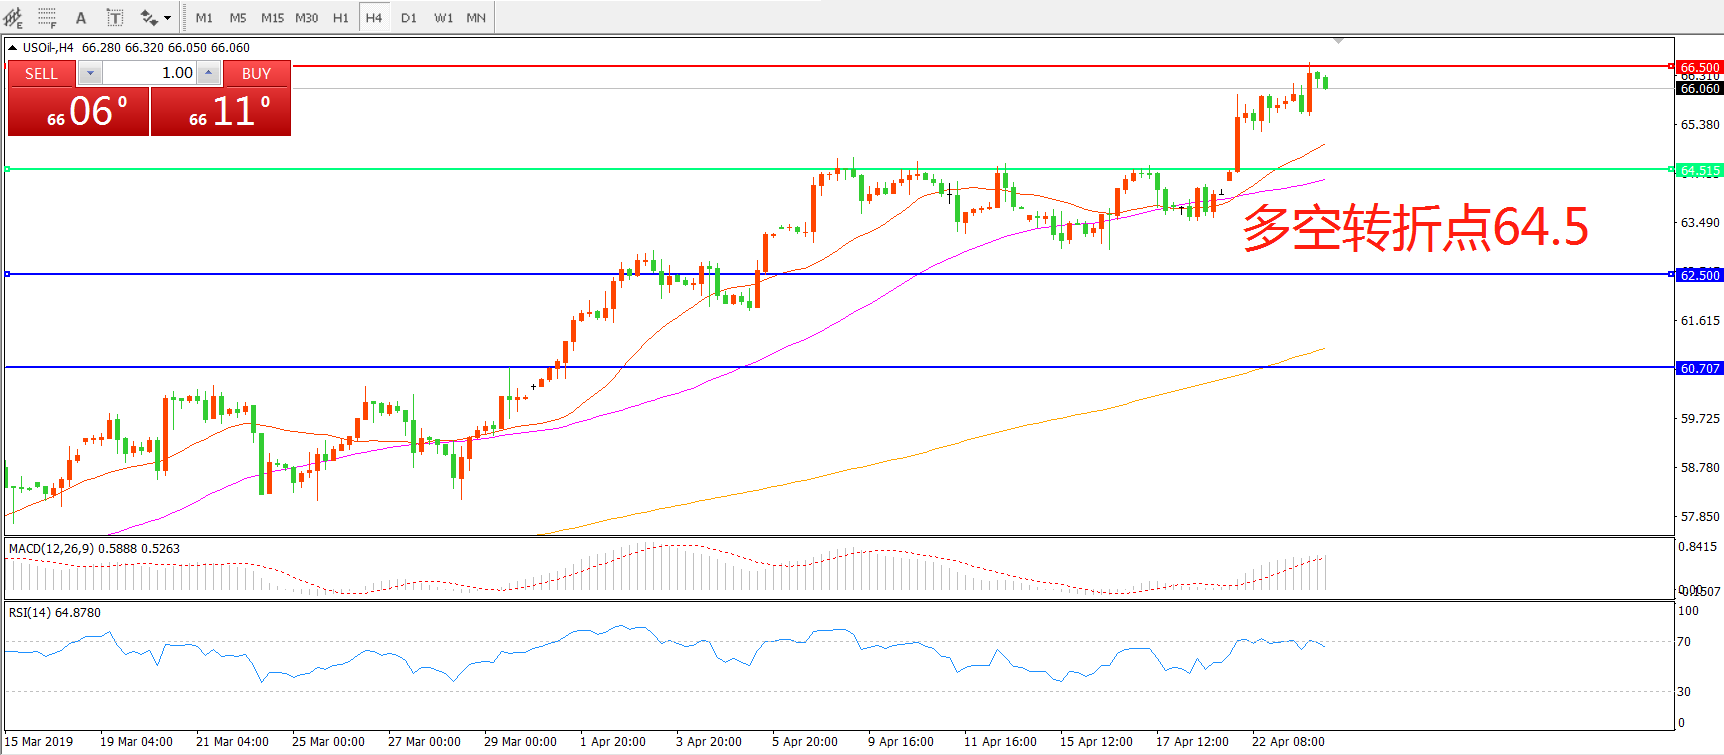Click the lot volume input field
This screenshot has height=755, width=1724.
pos(149,73)
